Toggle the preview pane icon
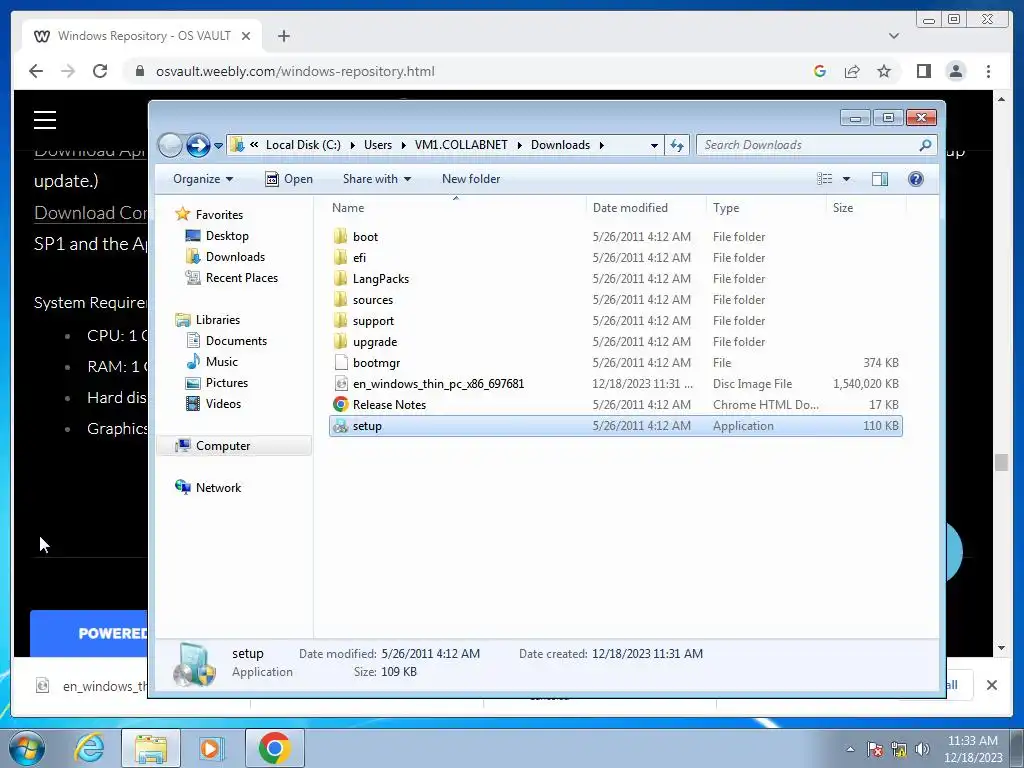The width and height of the screenshot is (1024, 768). click(880, 179)
